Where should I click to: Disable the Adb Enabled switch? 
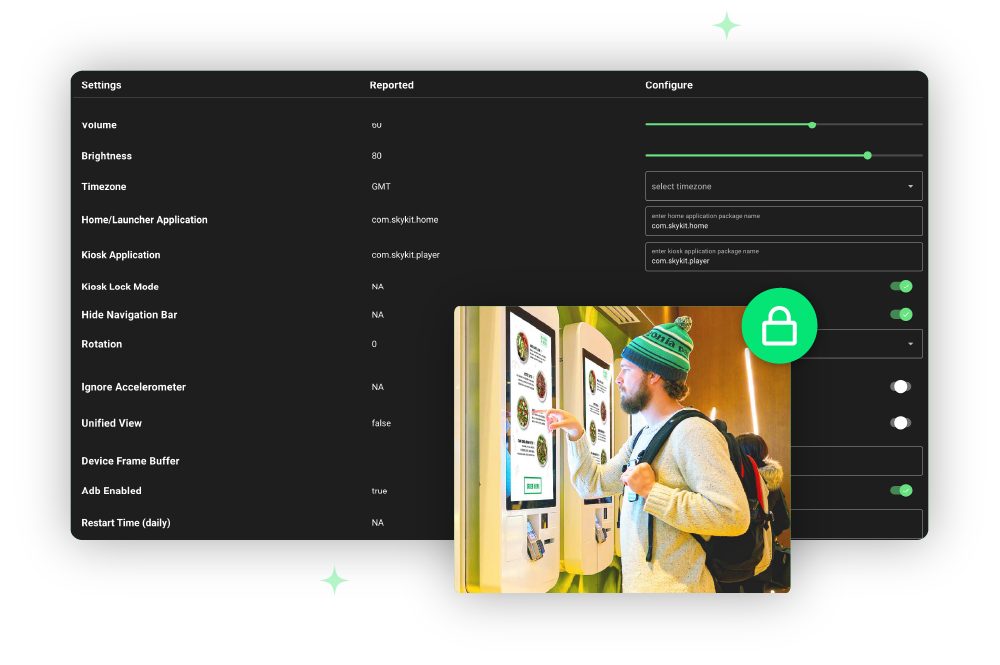click(901, 490)
